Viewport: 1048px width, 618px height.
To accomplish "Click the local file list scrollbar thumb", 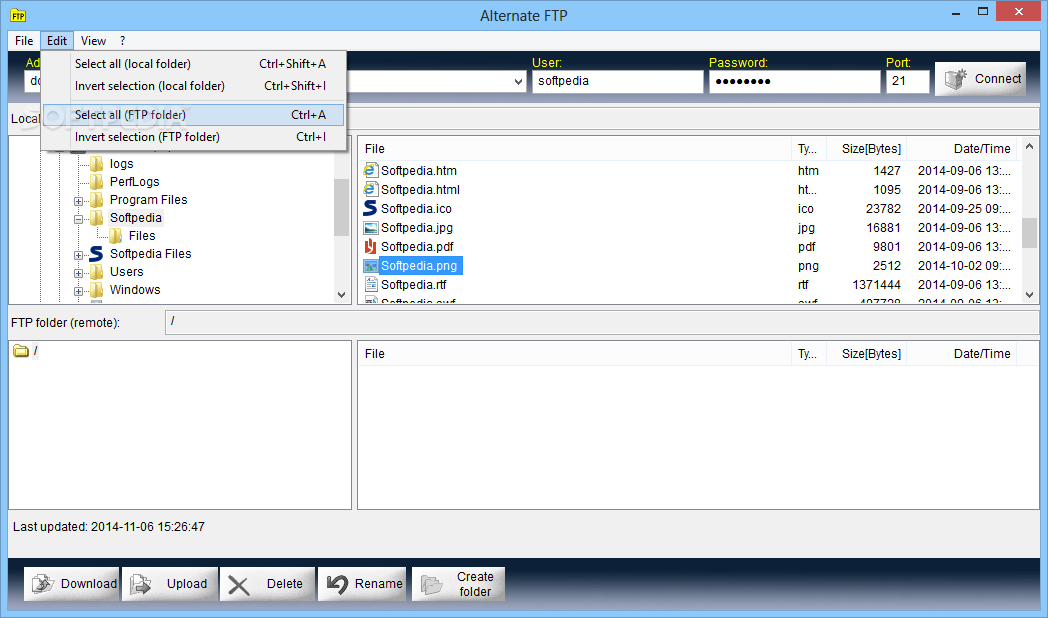I will click(x=1029, y=233).
